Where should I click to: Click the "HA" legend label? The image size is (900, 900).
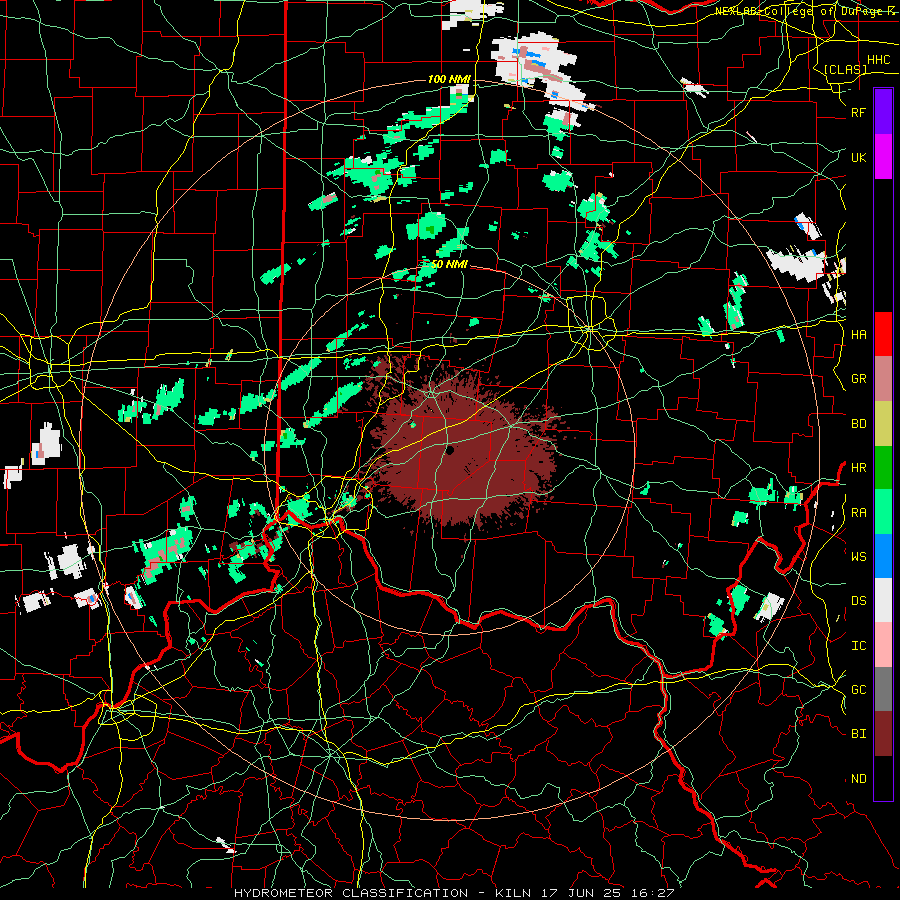tap(858, 335)
